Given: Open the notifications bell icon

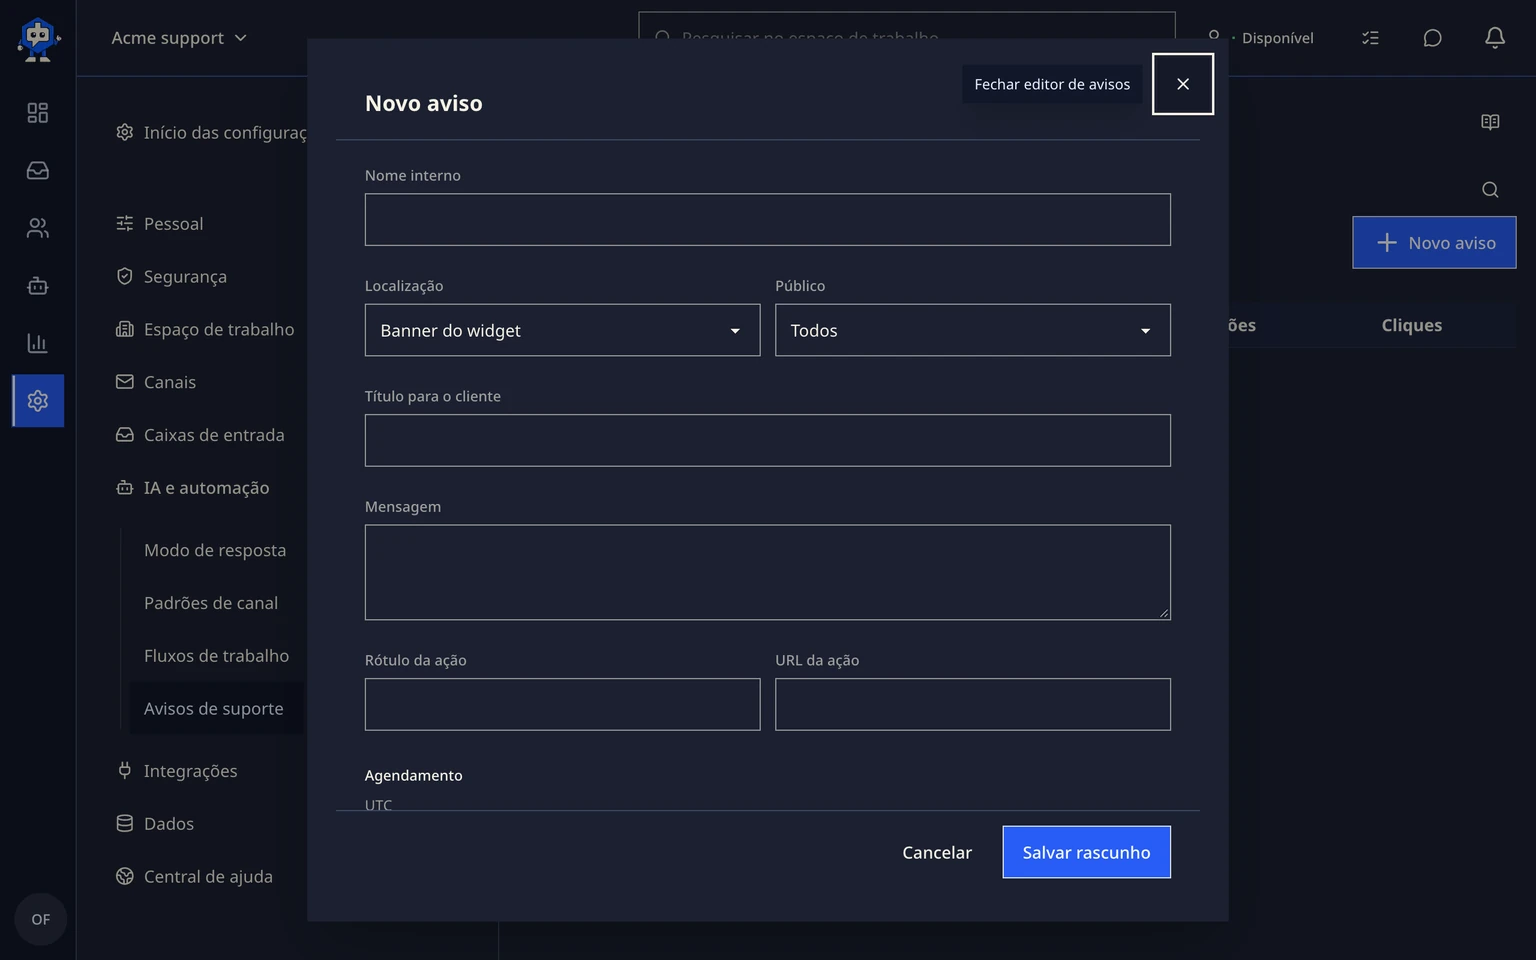Looking at the screenshot, I should 1495,38.
